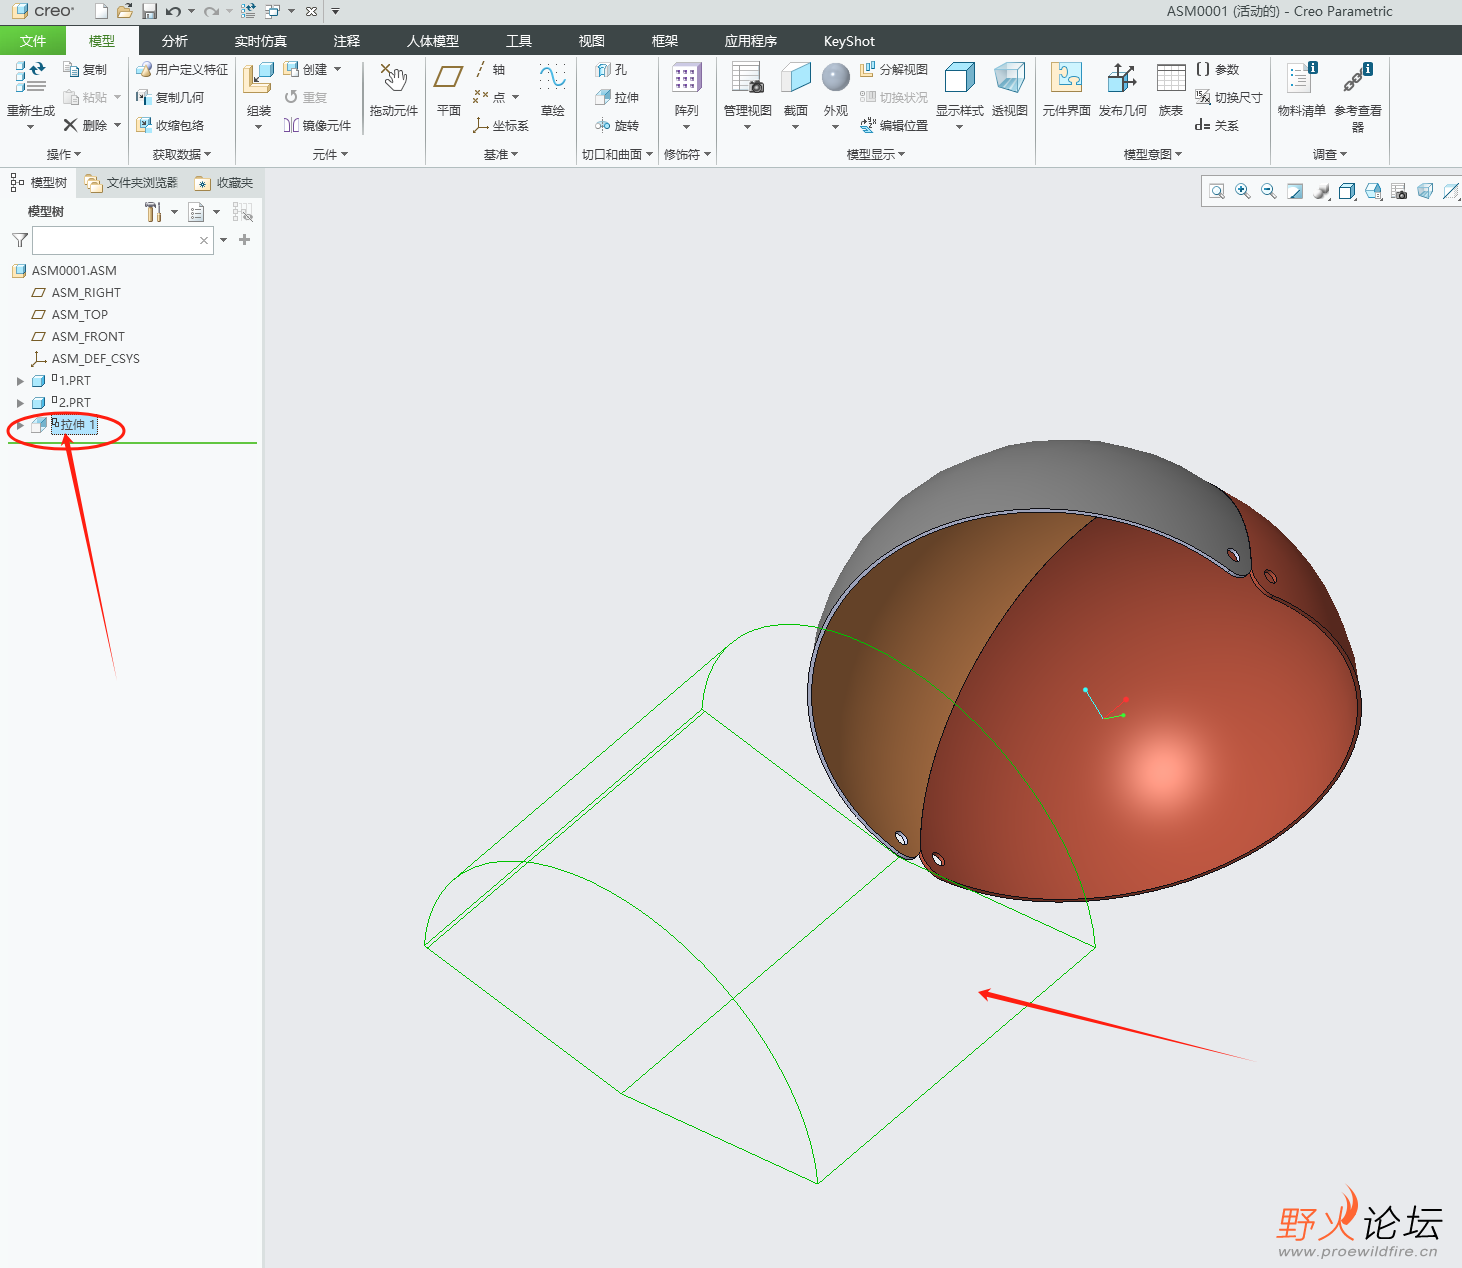The width and height of the screenshot is (1462, 1268).
Task: Click the 组装 assemble component icon
Action: click(258, 77)
